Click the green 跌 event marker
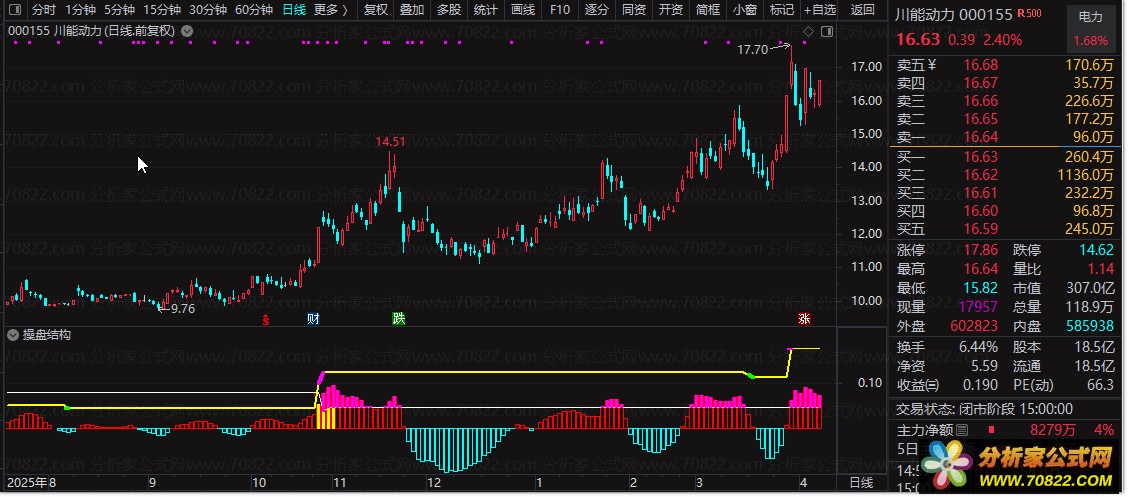 click(398, 319)
